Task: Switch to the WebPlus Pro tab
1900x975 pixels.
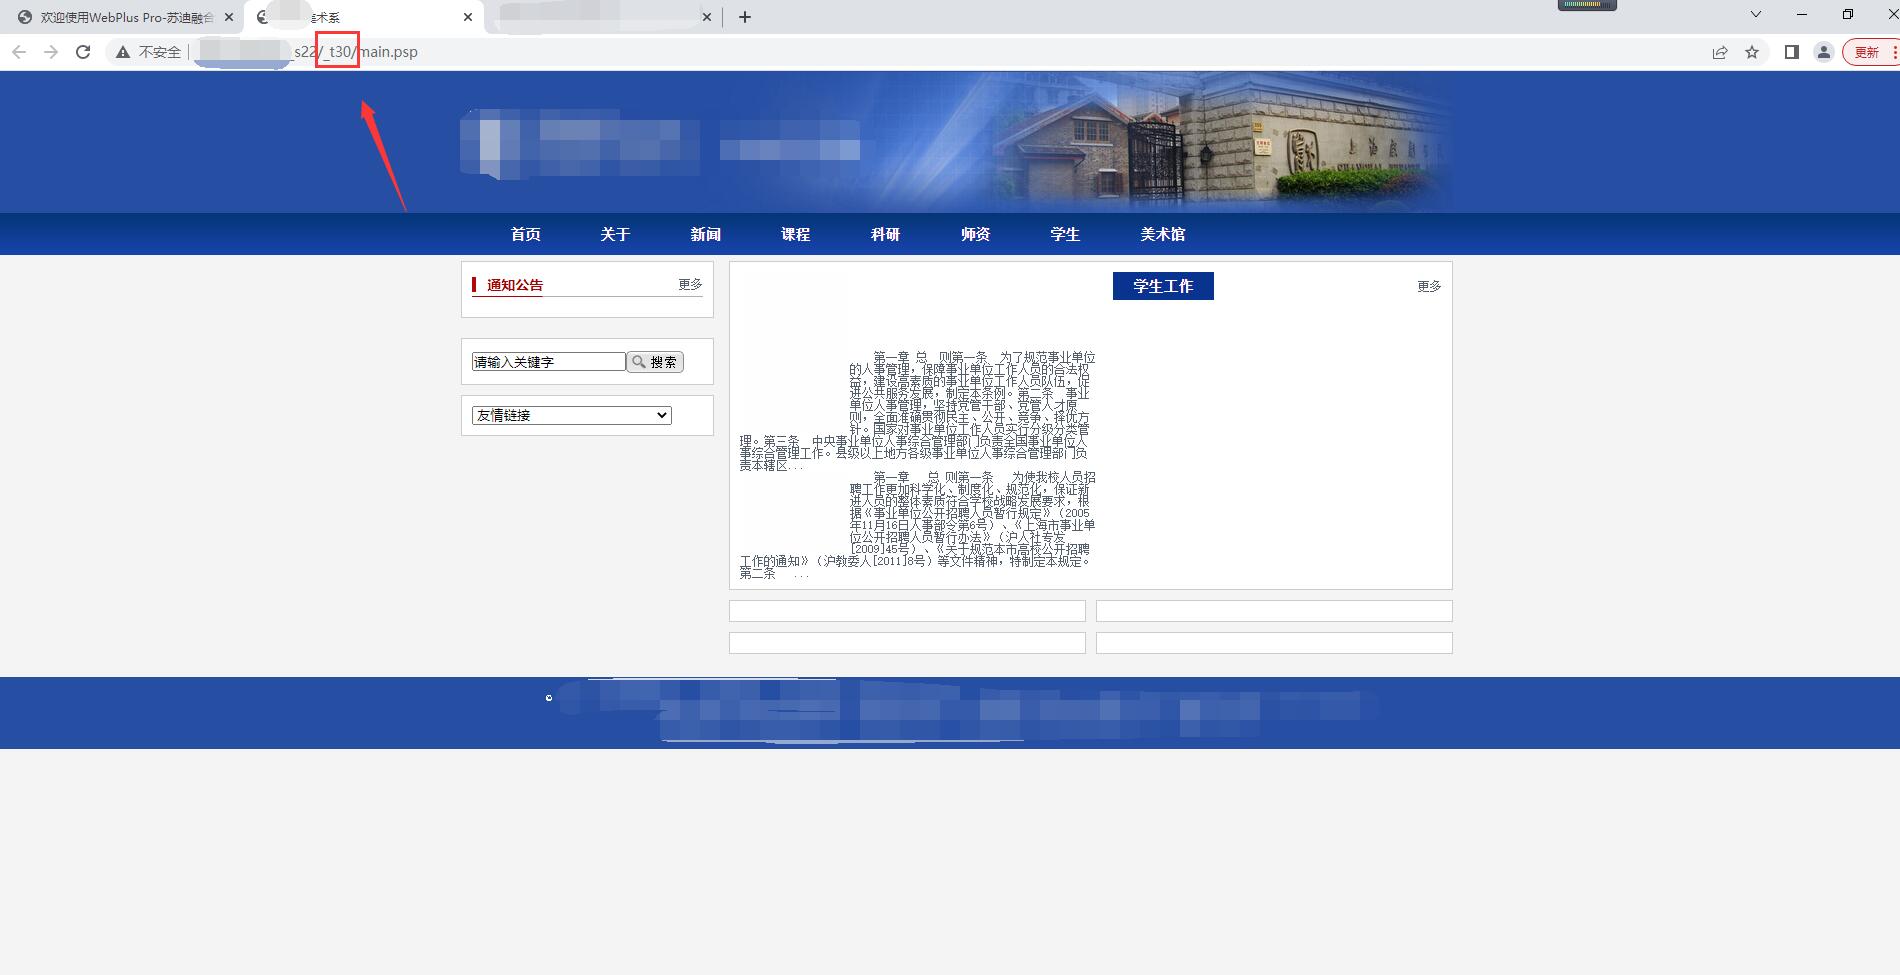Action: [x=120, y=17]
